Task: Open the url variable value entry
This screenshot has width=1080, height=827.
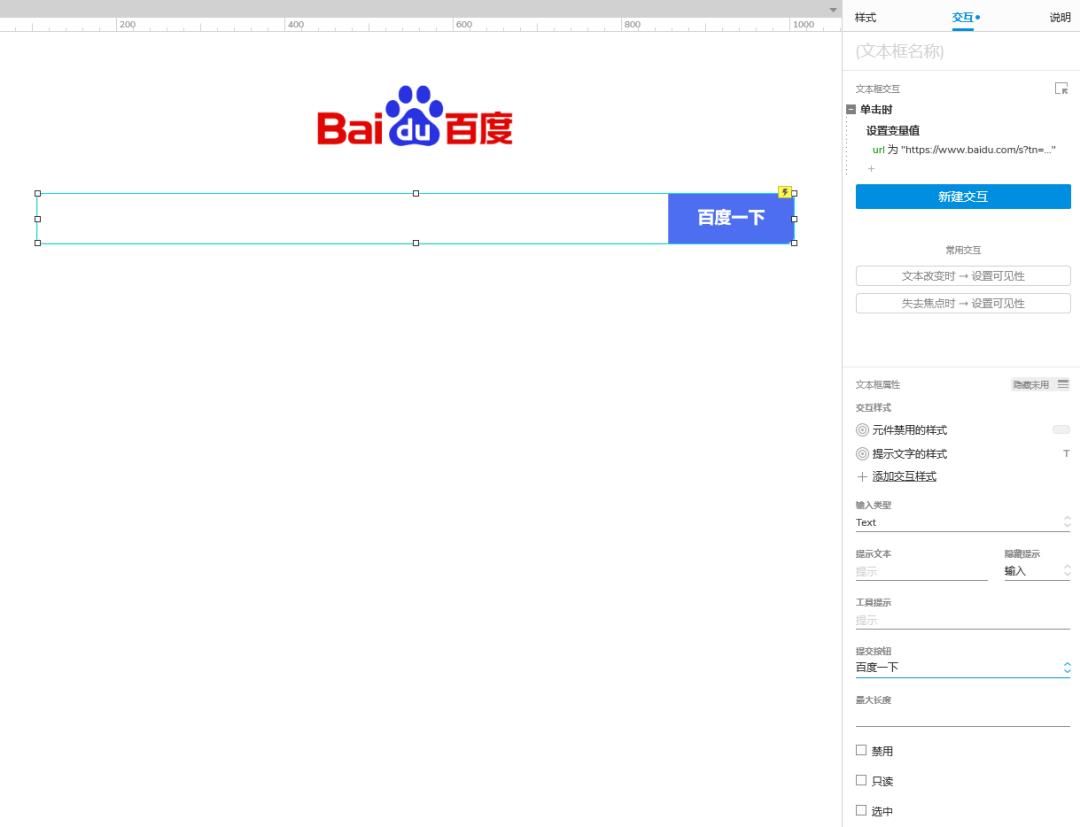Action: tap(964, 149)
